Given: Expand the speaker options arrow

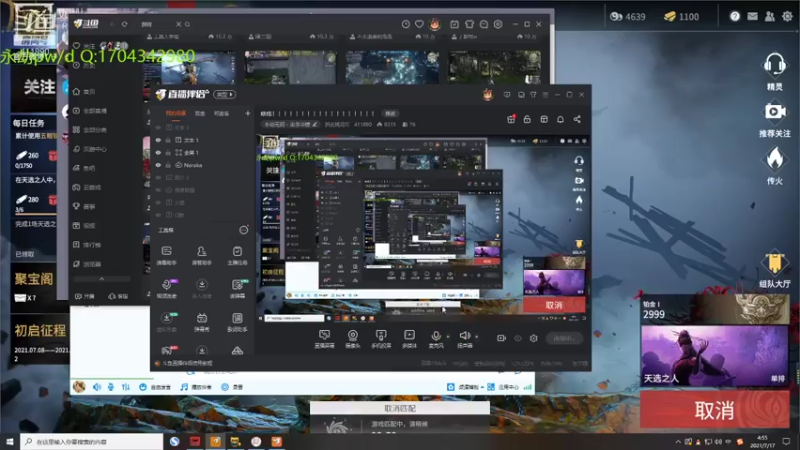Looking at the screenshot, I should pos(476,336).
